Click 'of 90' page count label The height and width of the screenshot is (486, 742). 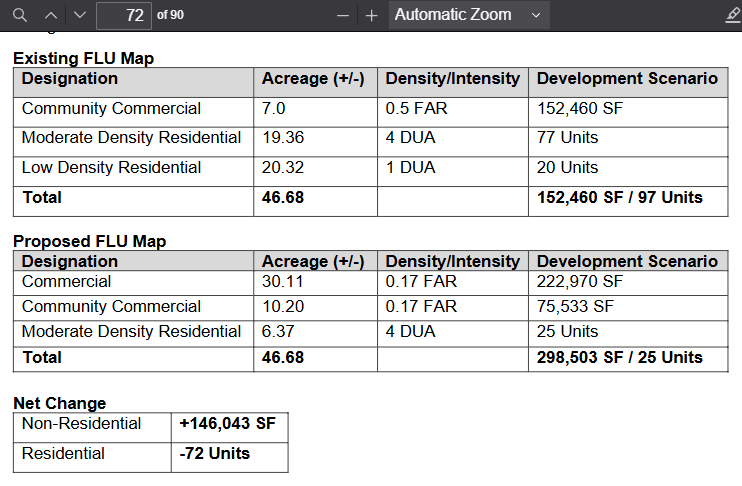pos(170,15)
